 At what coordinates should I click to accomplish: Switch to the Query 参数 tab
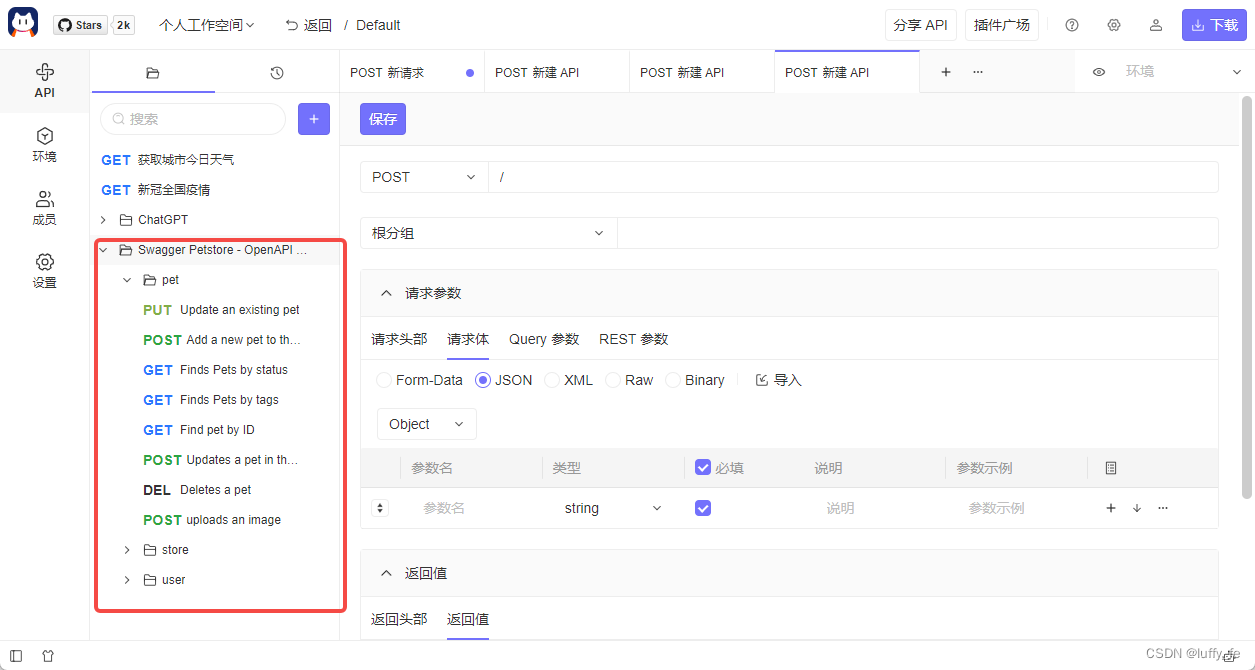[x=543, y=339]
